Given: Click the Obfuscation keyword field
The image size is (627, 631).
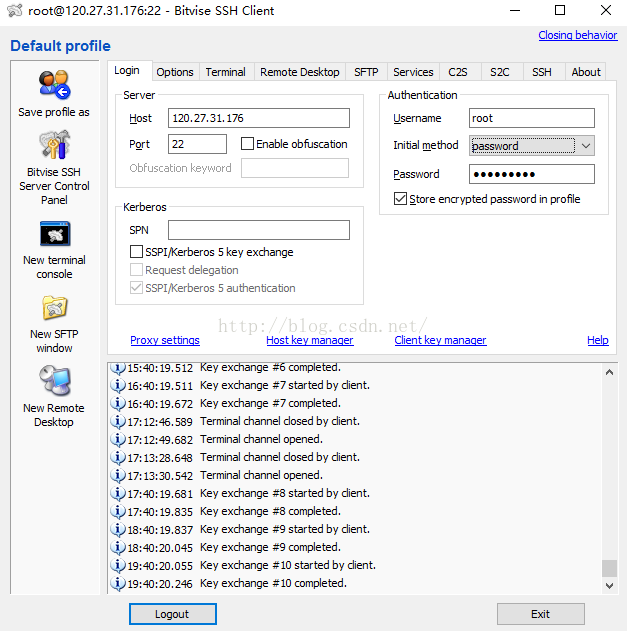Looking at the screenshot, I should coord(295,168).
